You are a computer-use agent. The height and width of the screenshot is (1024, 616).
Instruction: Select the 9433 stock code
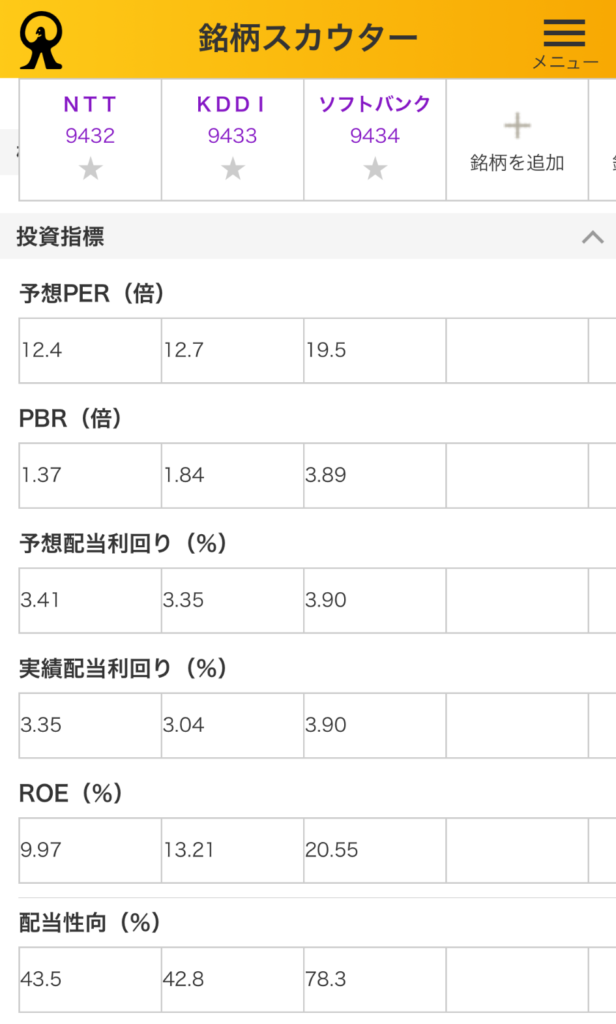point(232,136)
